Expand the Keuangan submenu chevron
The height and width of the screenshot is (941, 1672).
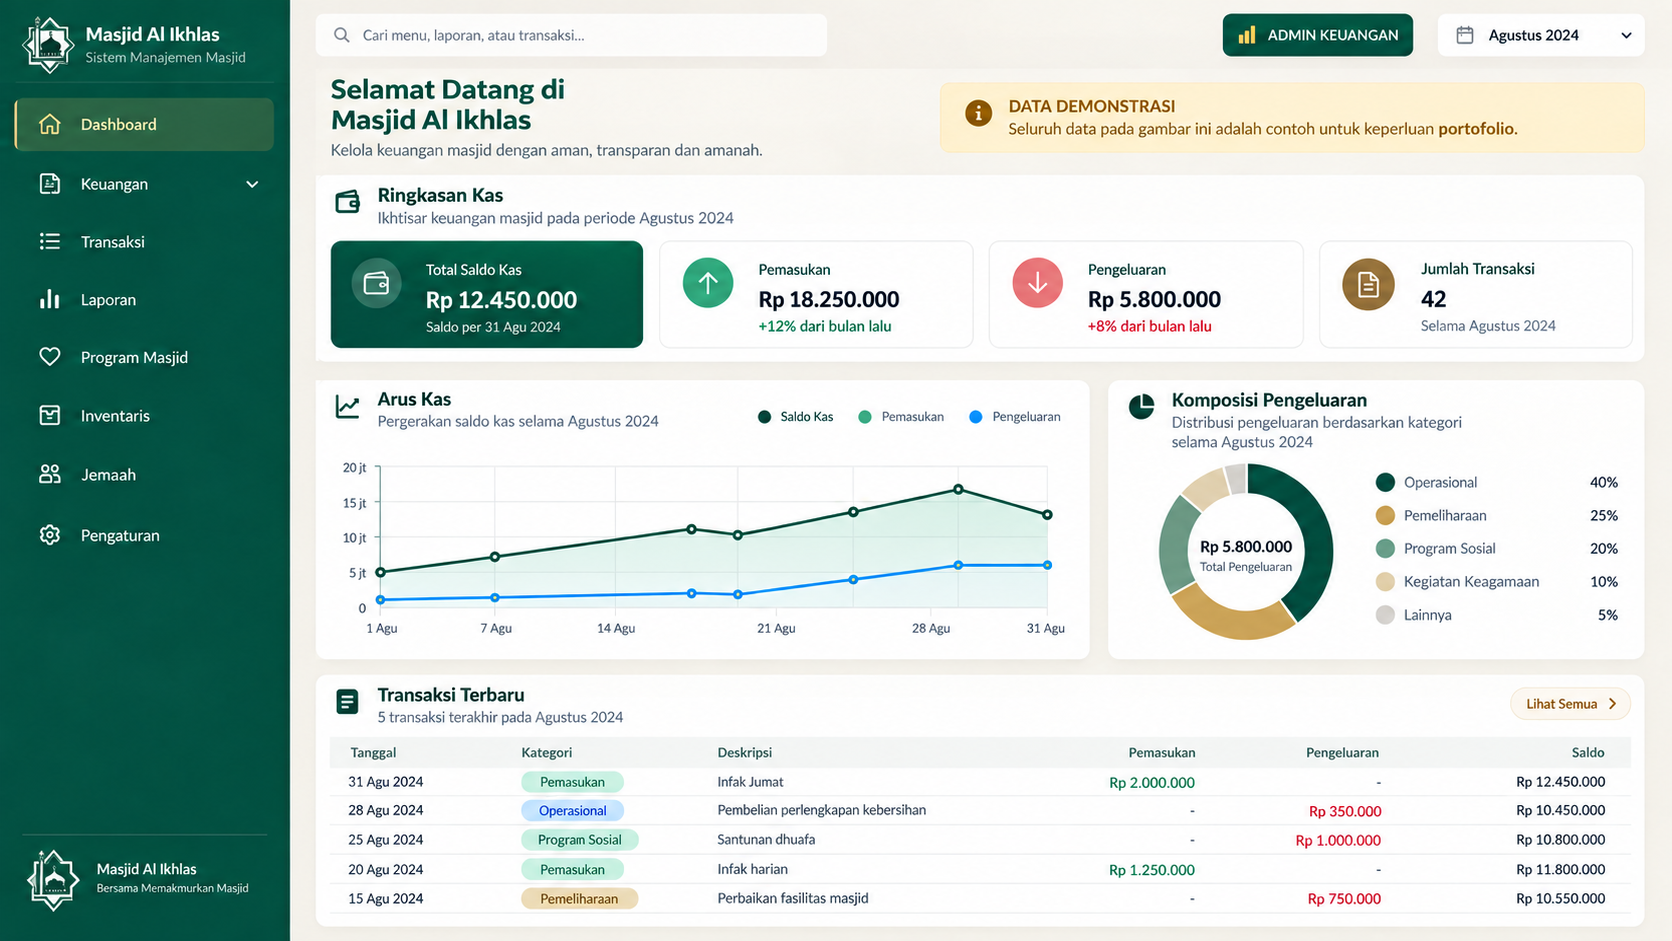(252, 184)
